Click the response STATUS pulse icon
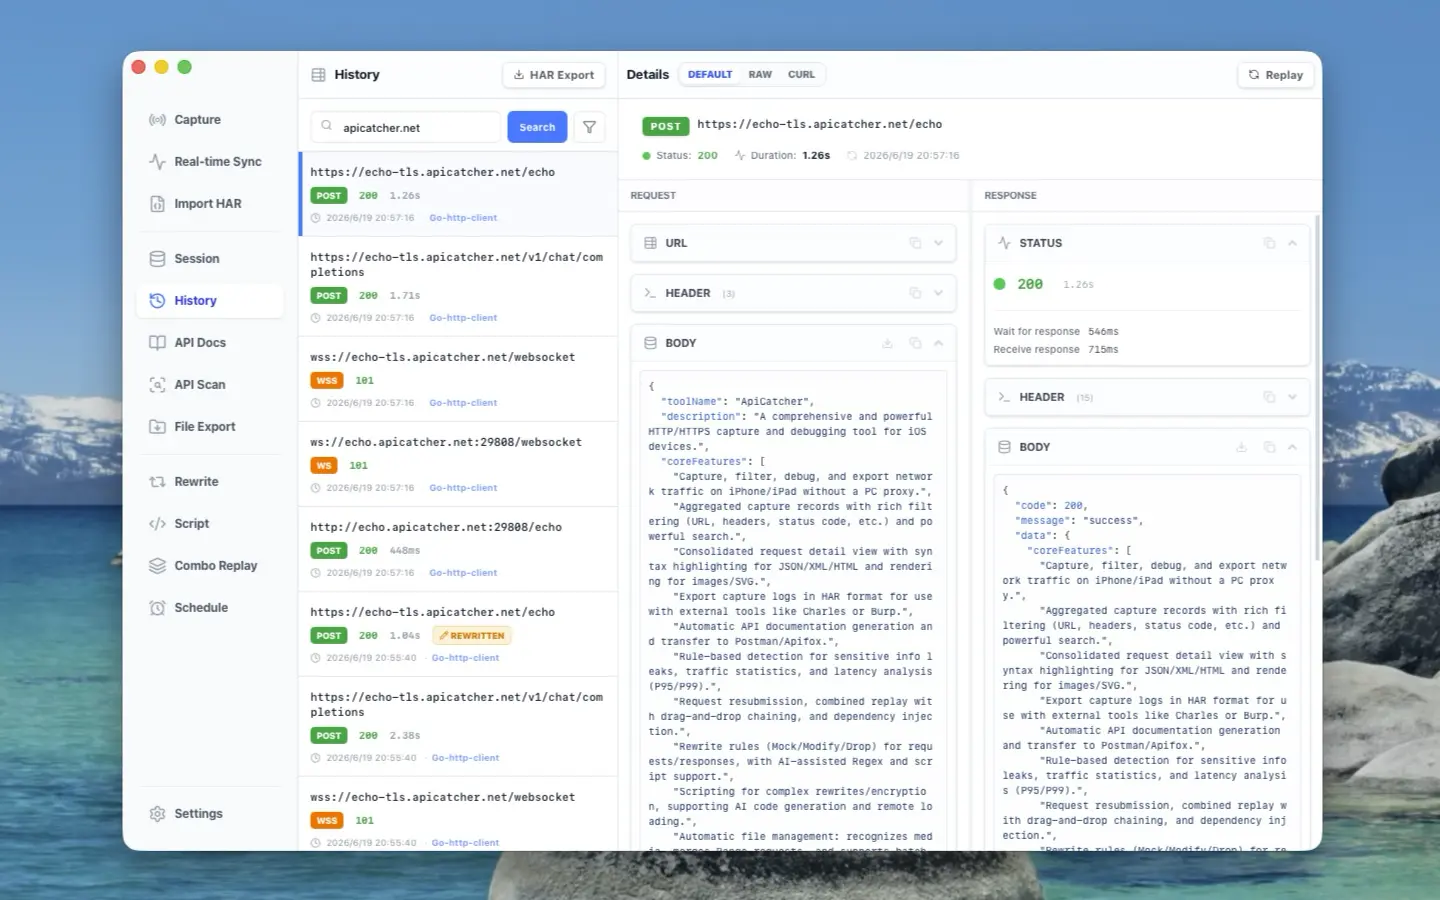 click(1004, 243)
